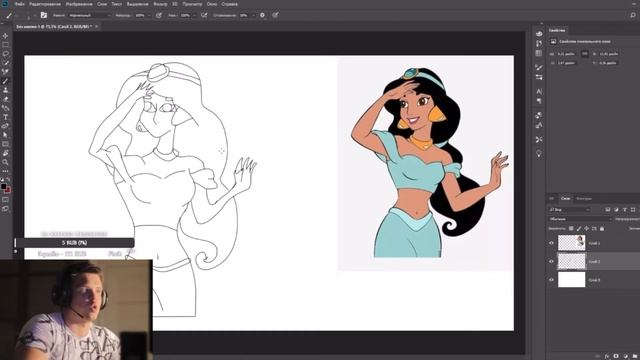Viewport: 640px width, 360px height.
Task: Toggle lock image pixels brush icon
Action: click(579, 229)
